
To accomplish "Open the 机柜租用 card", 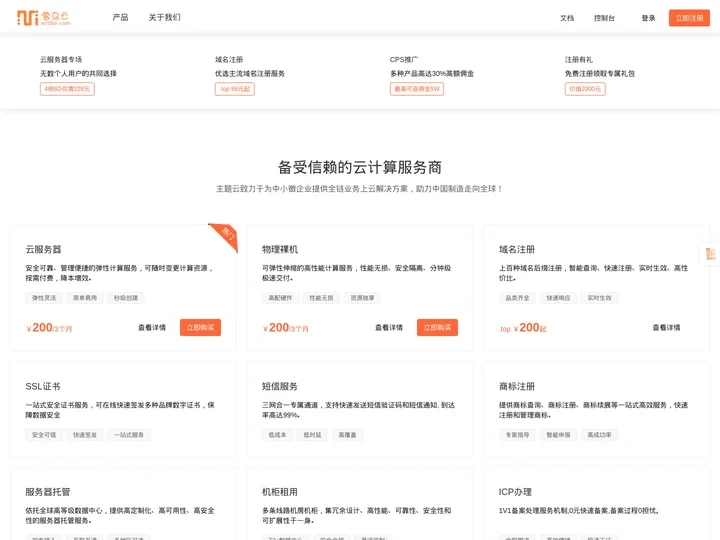I will coord(360,504).
